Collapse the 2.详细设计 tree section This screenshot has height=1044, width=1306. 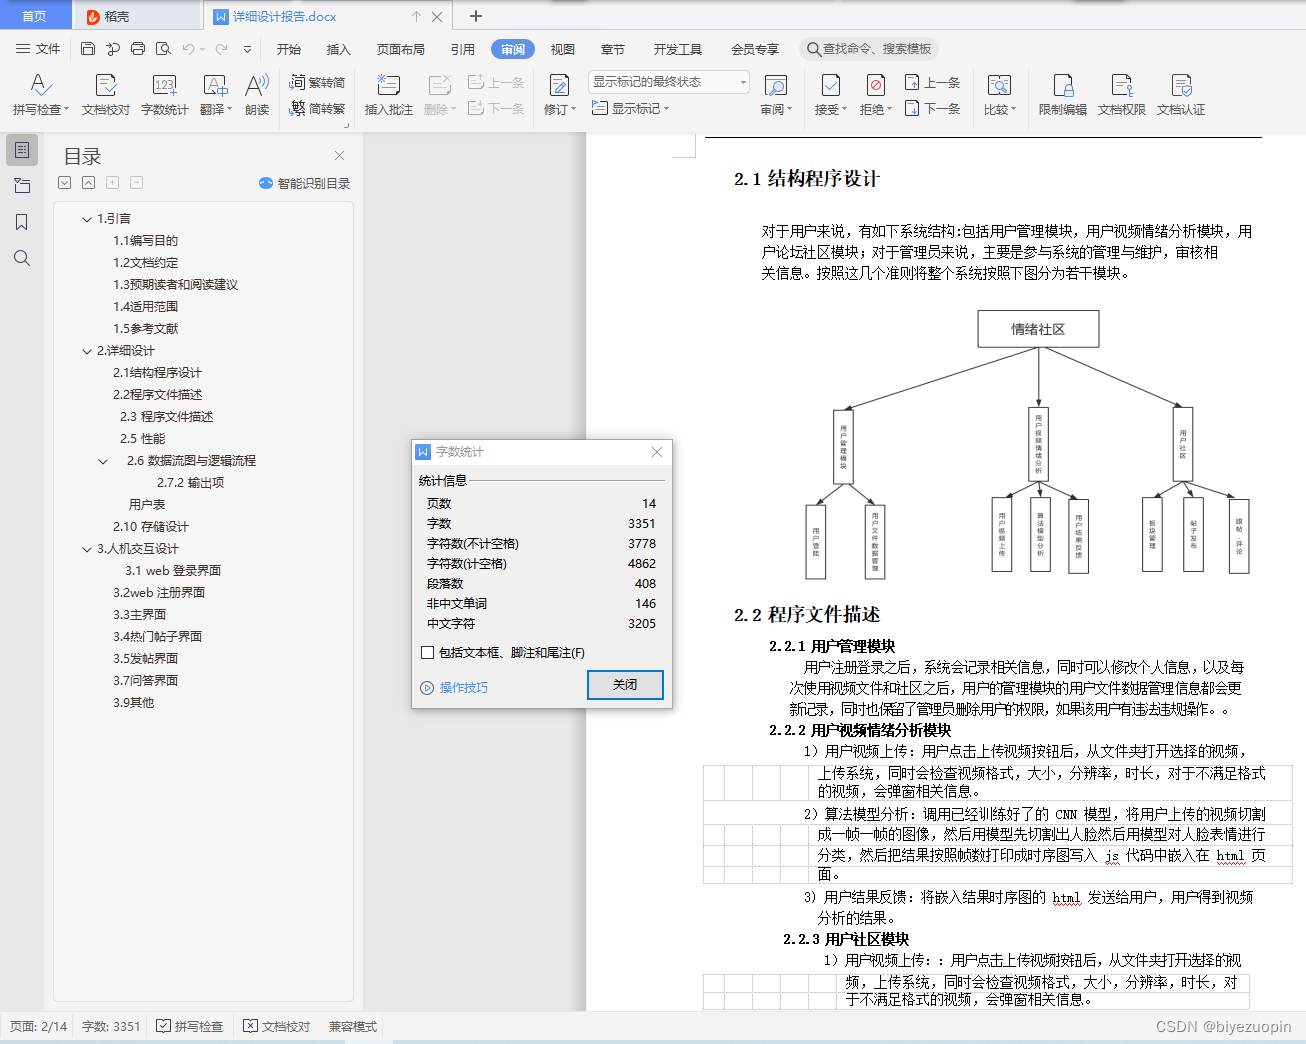87,351
